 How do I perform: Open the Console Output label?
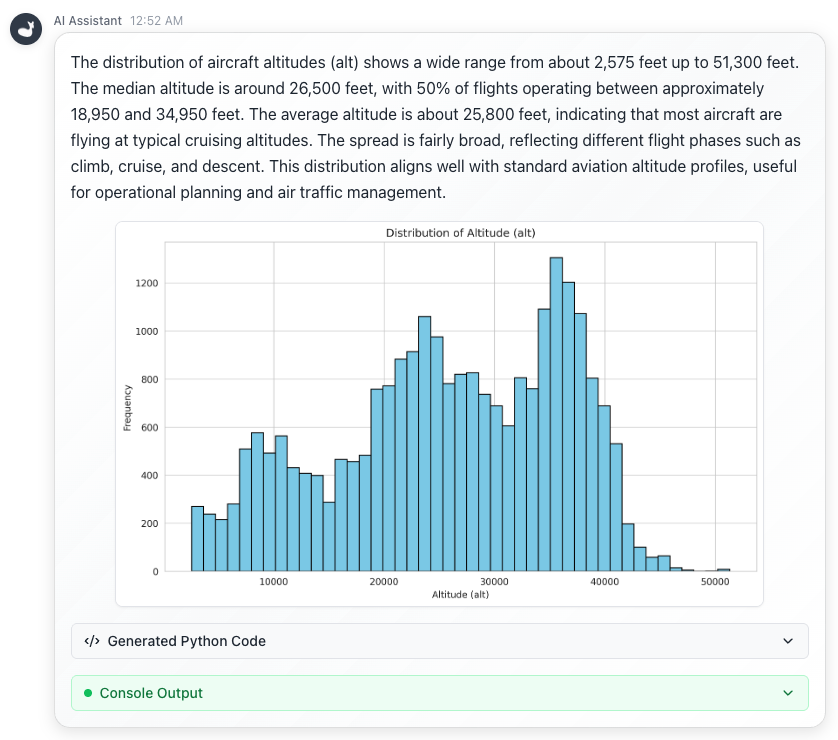151,693
